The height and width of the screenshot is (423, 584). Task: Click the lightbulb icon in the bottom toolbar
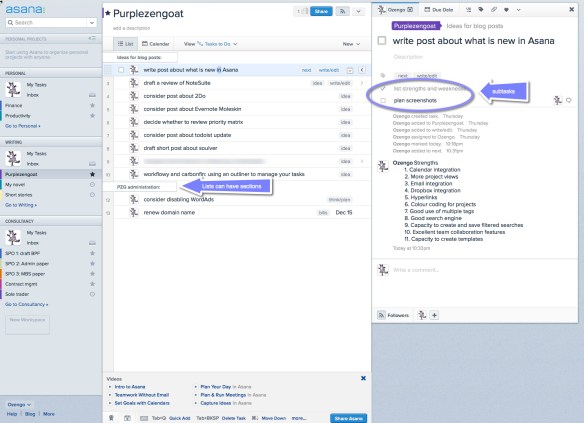click(111, 418)
